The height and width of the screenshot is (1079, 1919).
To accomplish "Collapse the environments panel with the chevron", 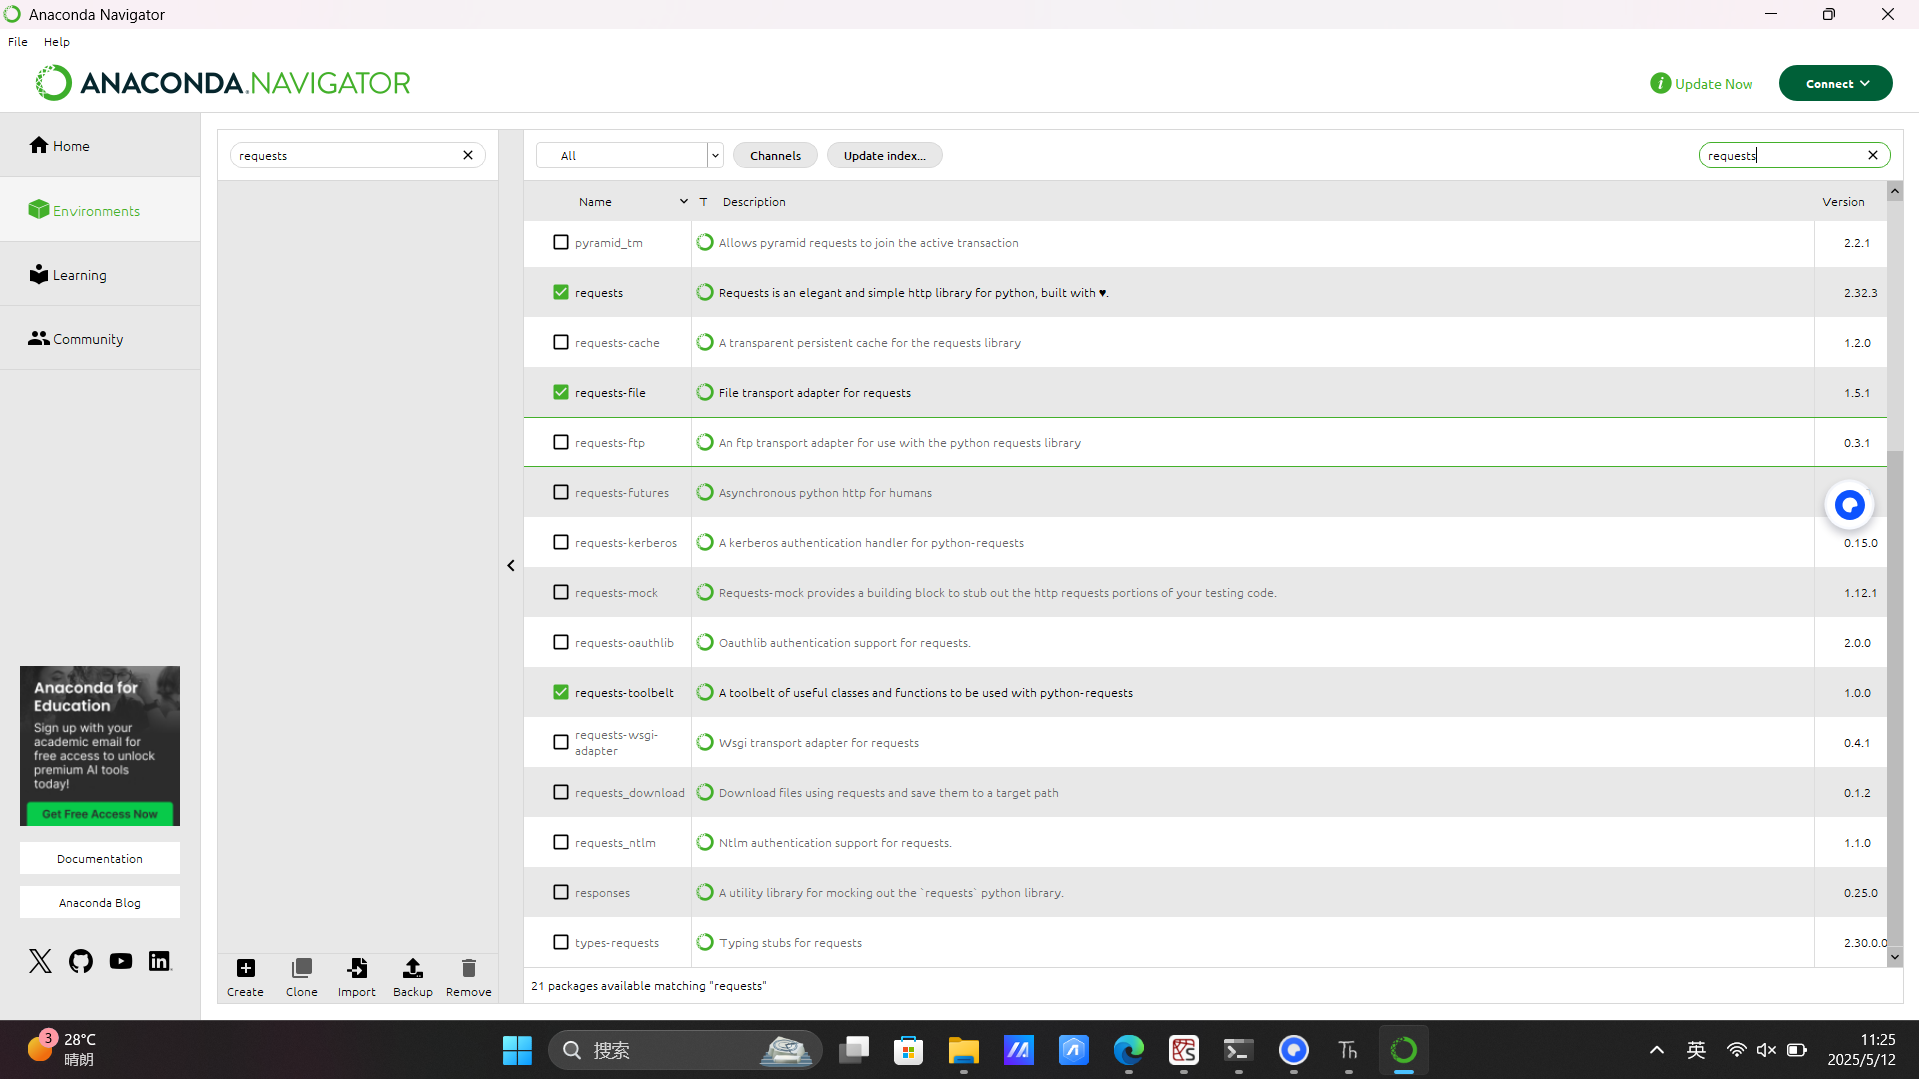I will point(511,565).
